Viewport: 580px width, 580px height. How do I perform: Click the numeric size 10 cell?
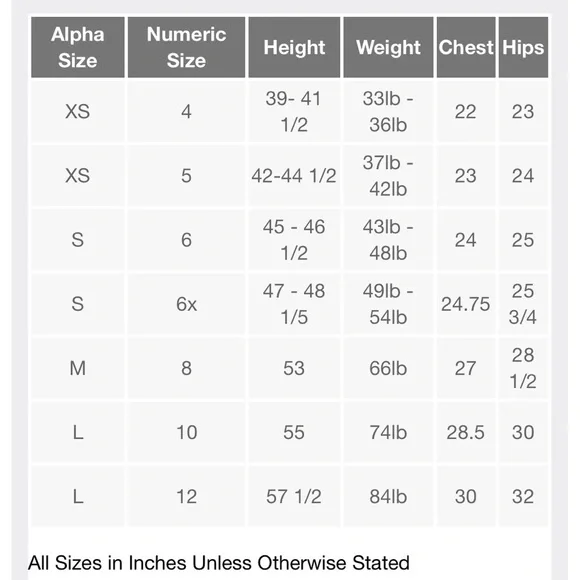tap(186, 432)
